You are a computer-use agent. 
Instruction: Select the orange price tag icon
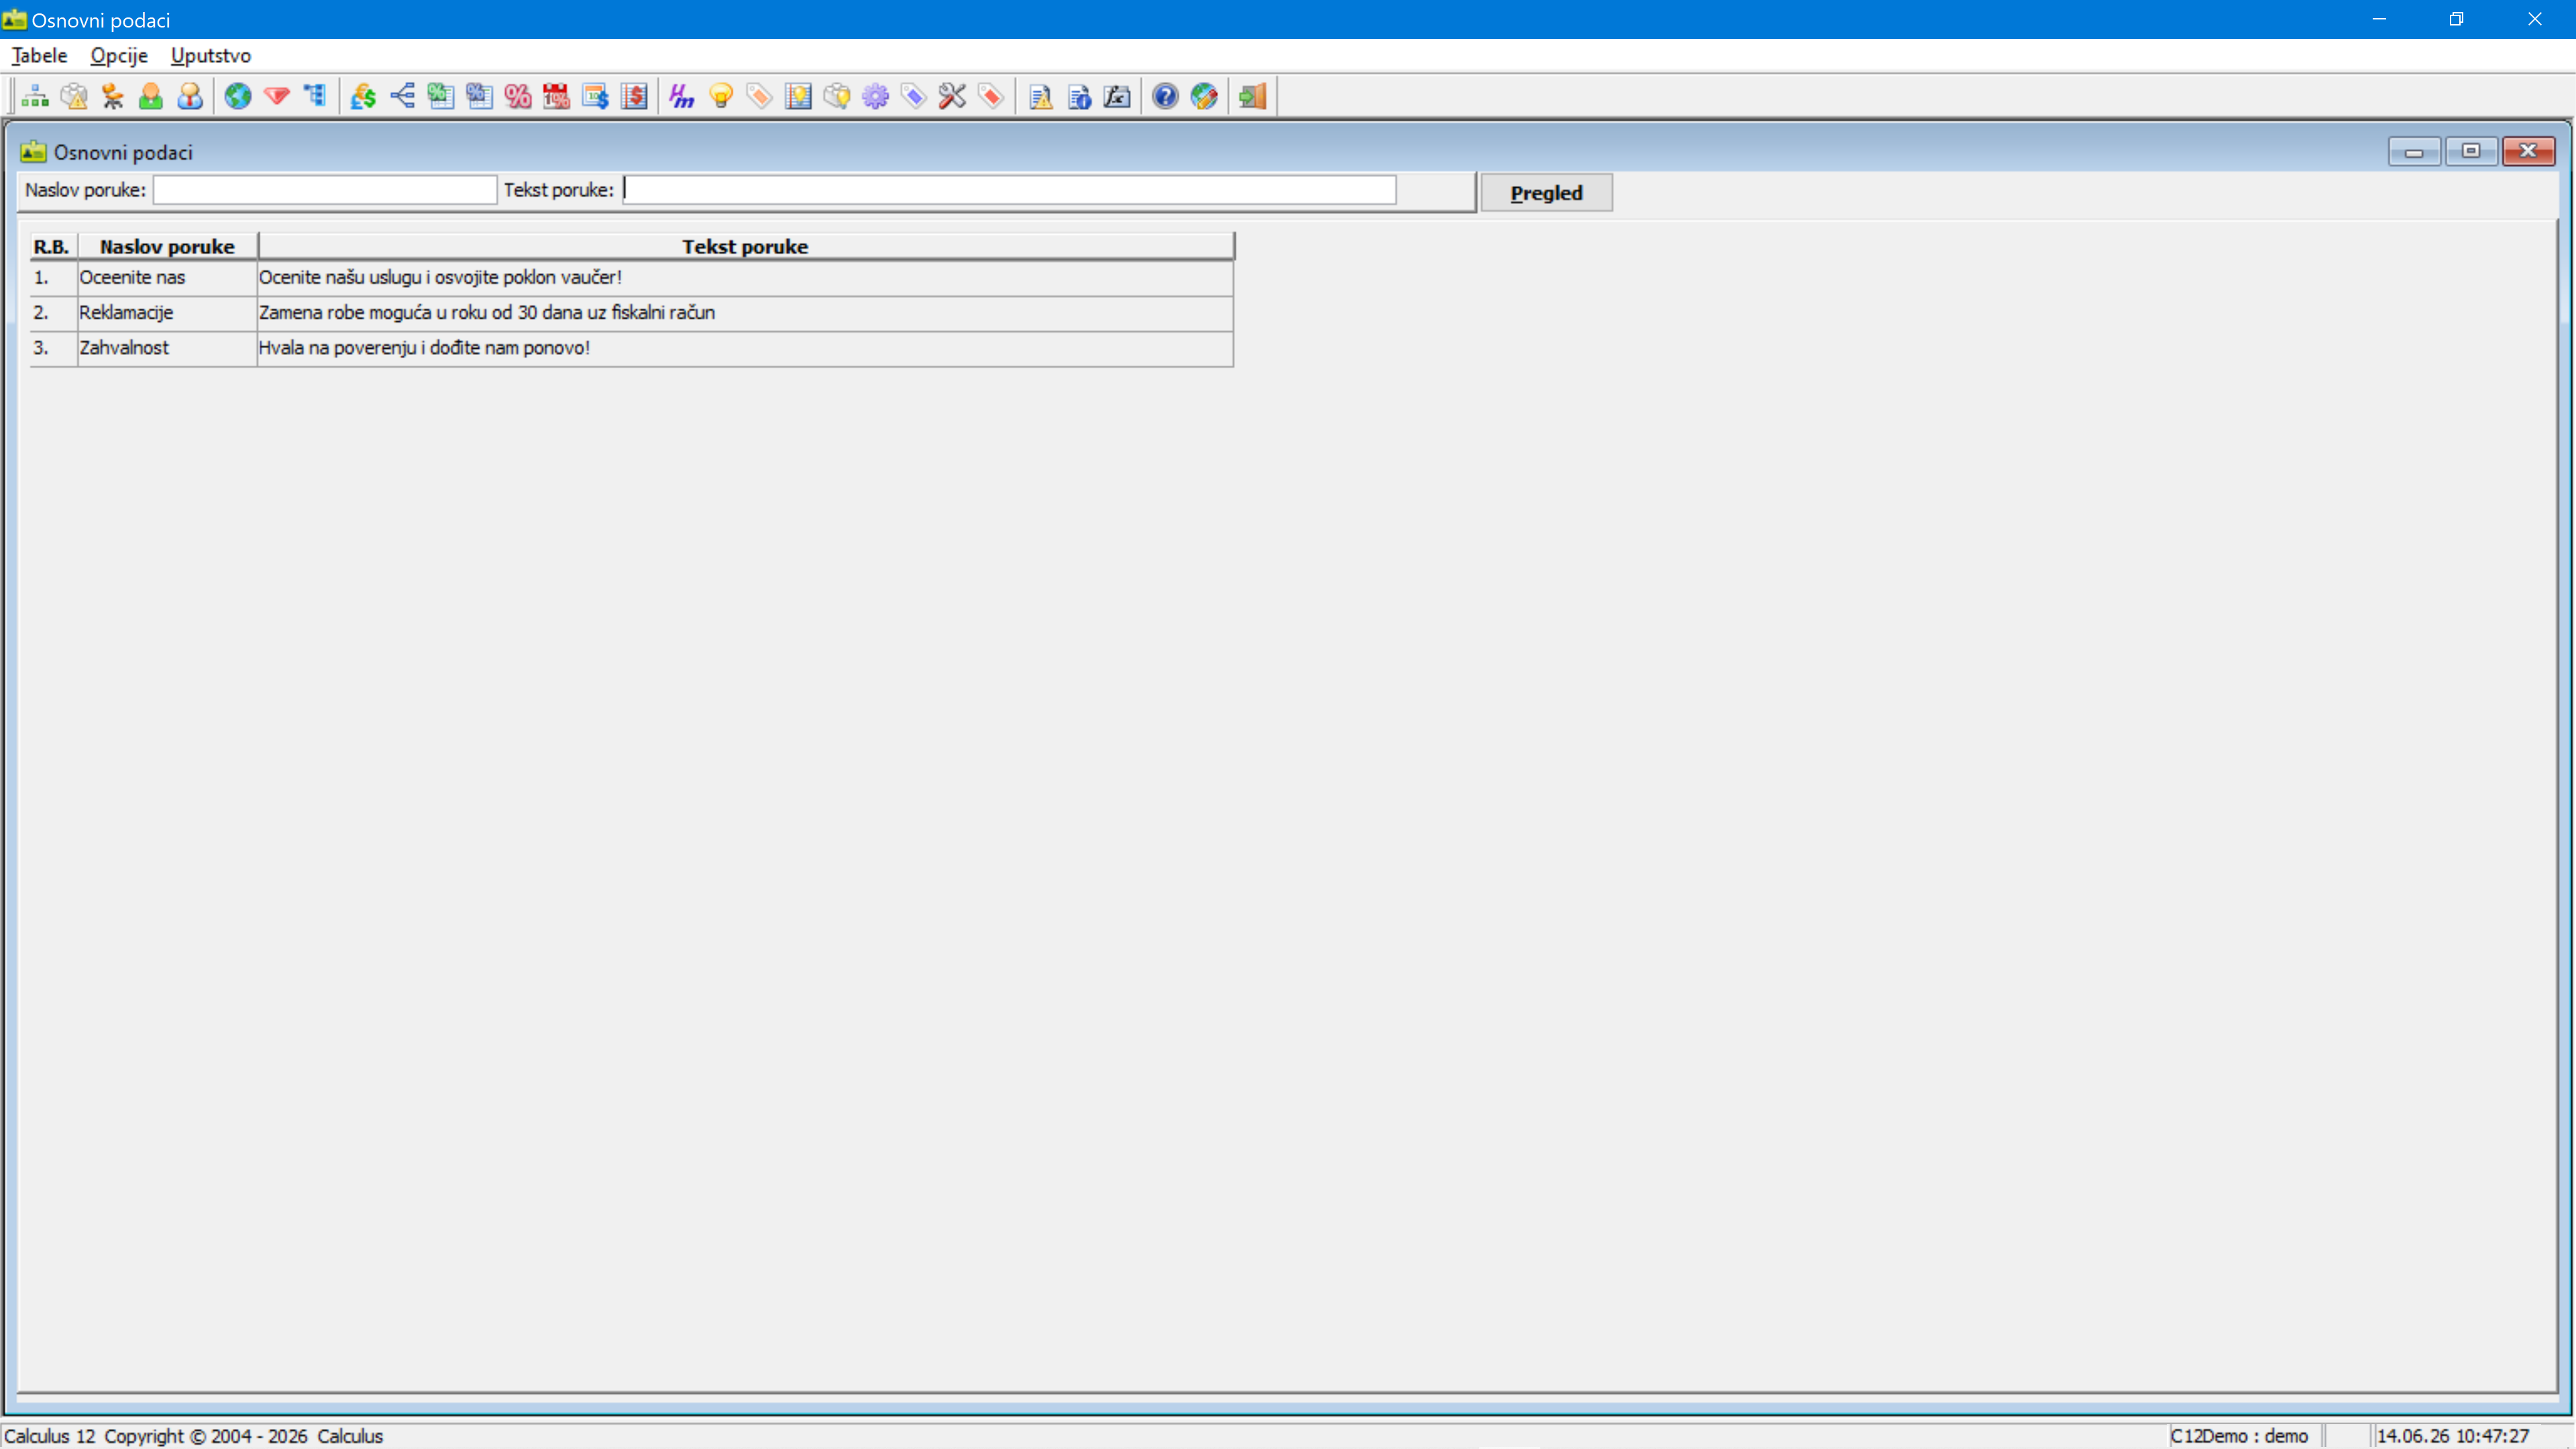coord(760,96)
